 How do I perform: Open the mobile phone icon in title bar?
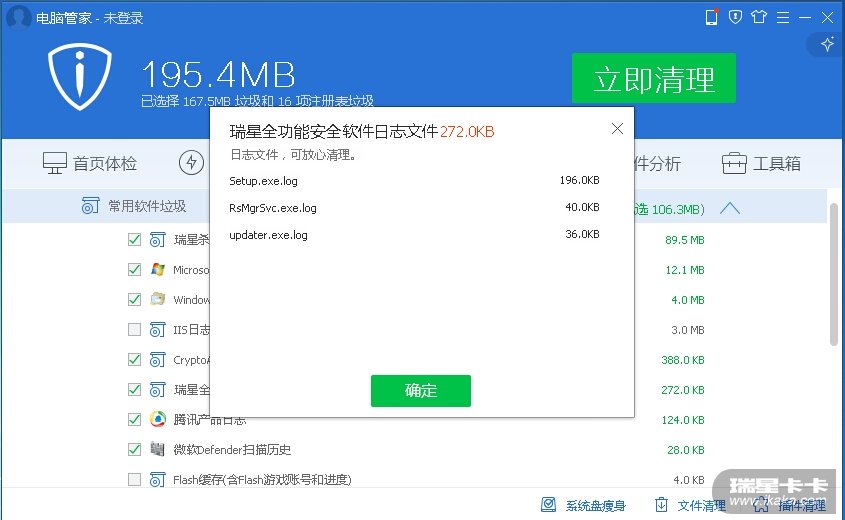711,17
